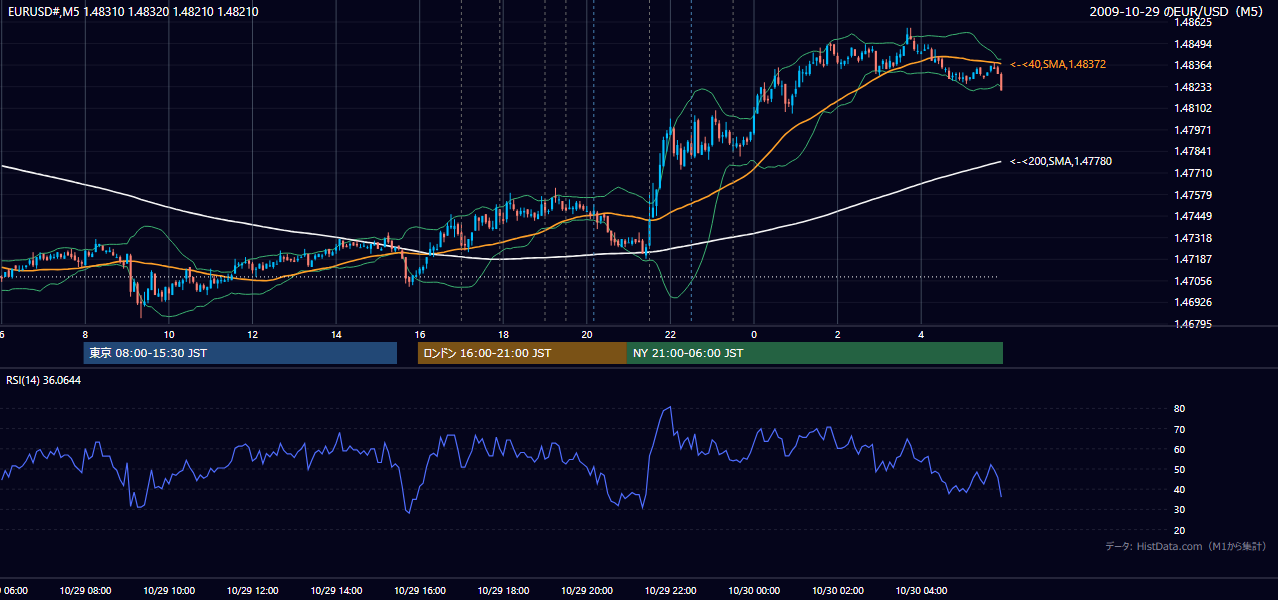Image resolution: width=1278 pixels, height=600 pixels.
Task: Click hour tick 14 under the price chart
Action: pyautogui.click(x=337, y=335)
